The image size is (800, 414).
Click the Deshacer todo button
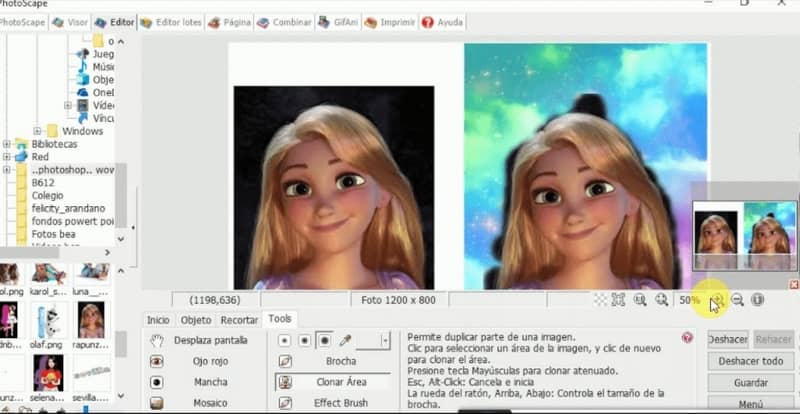[751, 361]
